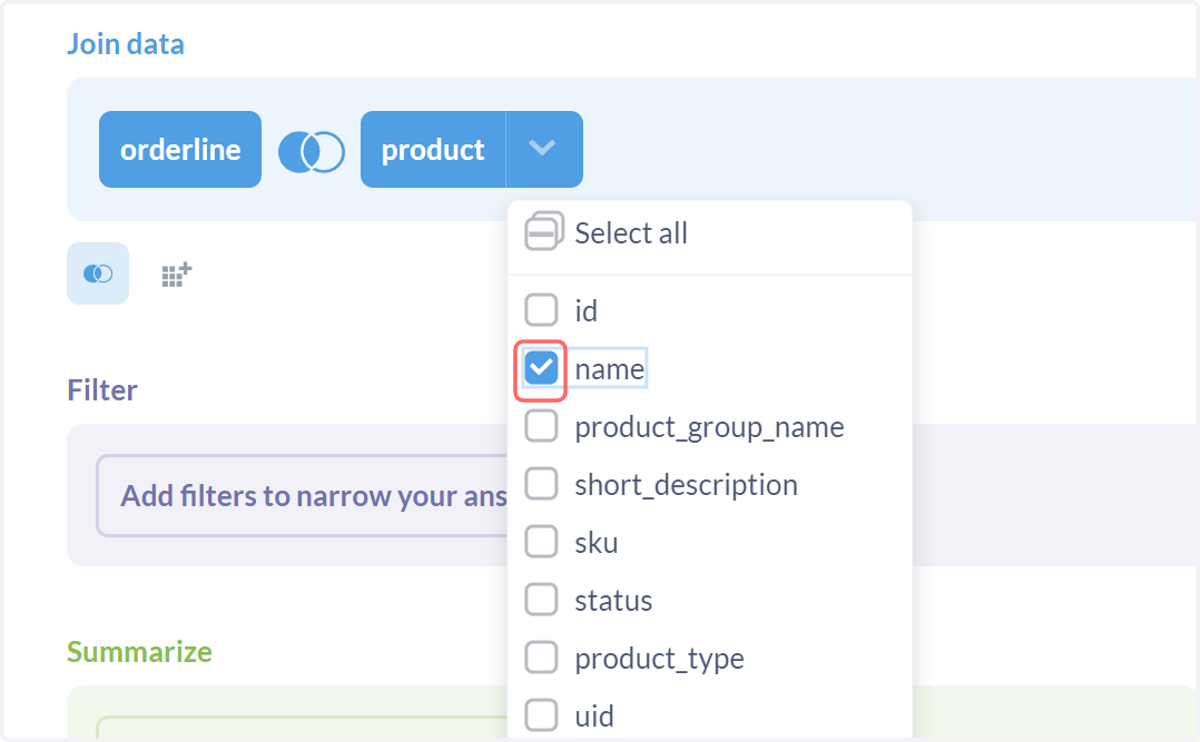Click the product_type label
The image size is (1200, 742).
point(659,659)
